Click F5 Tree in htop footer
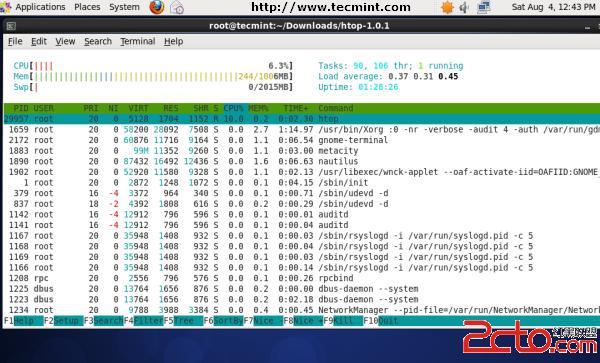 point(184,321)
